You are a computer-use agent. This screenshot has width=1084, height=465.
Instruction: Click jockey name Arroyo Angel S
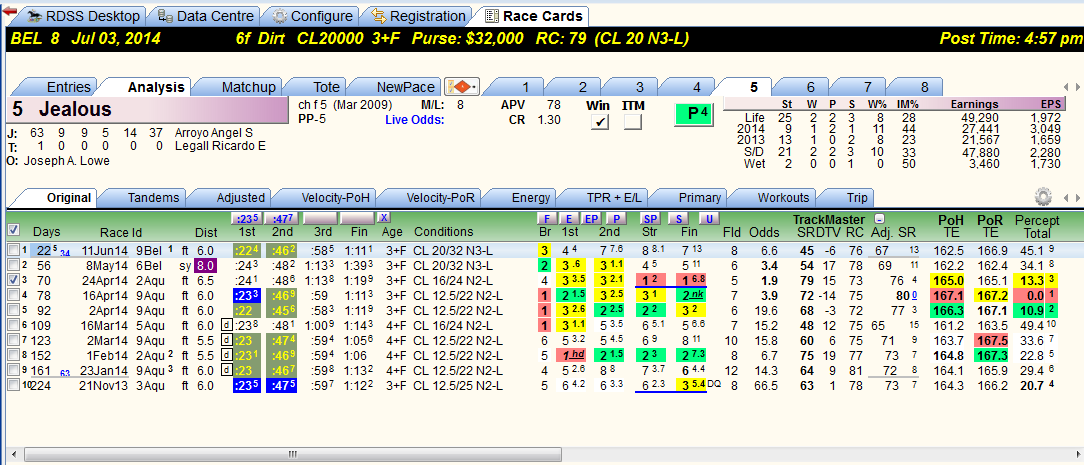pyautogui.click(x=214, y=132)
